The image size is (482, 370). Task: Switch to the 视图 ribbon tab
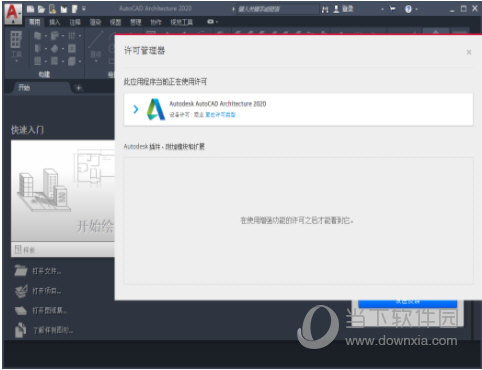115,22
